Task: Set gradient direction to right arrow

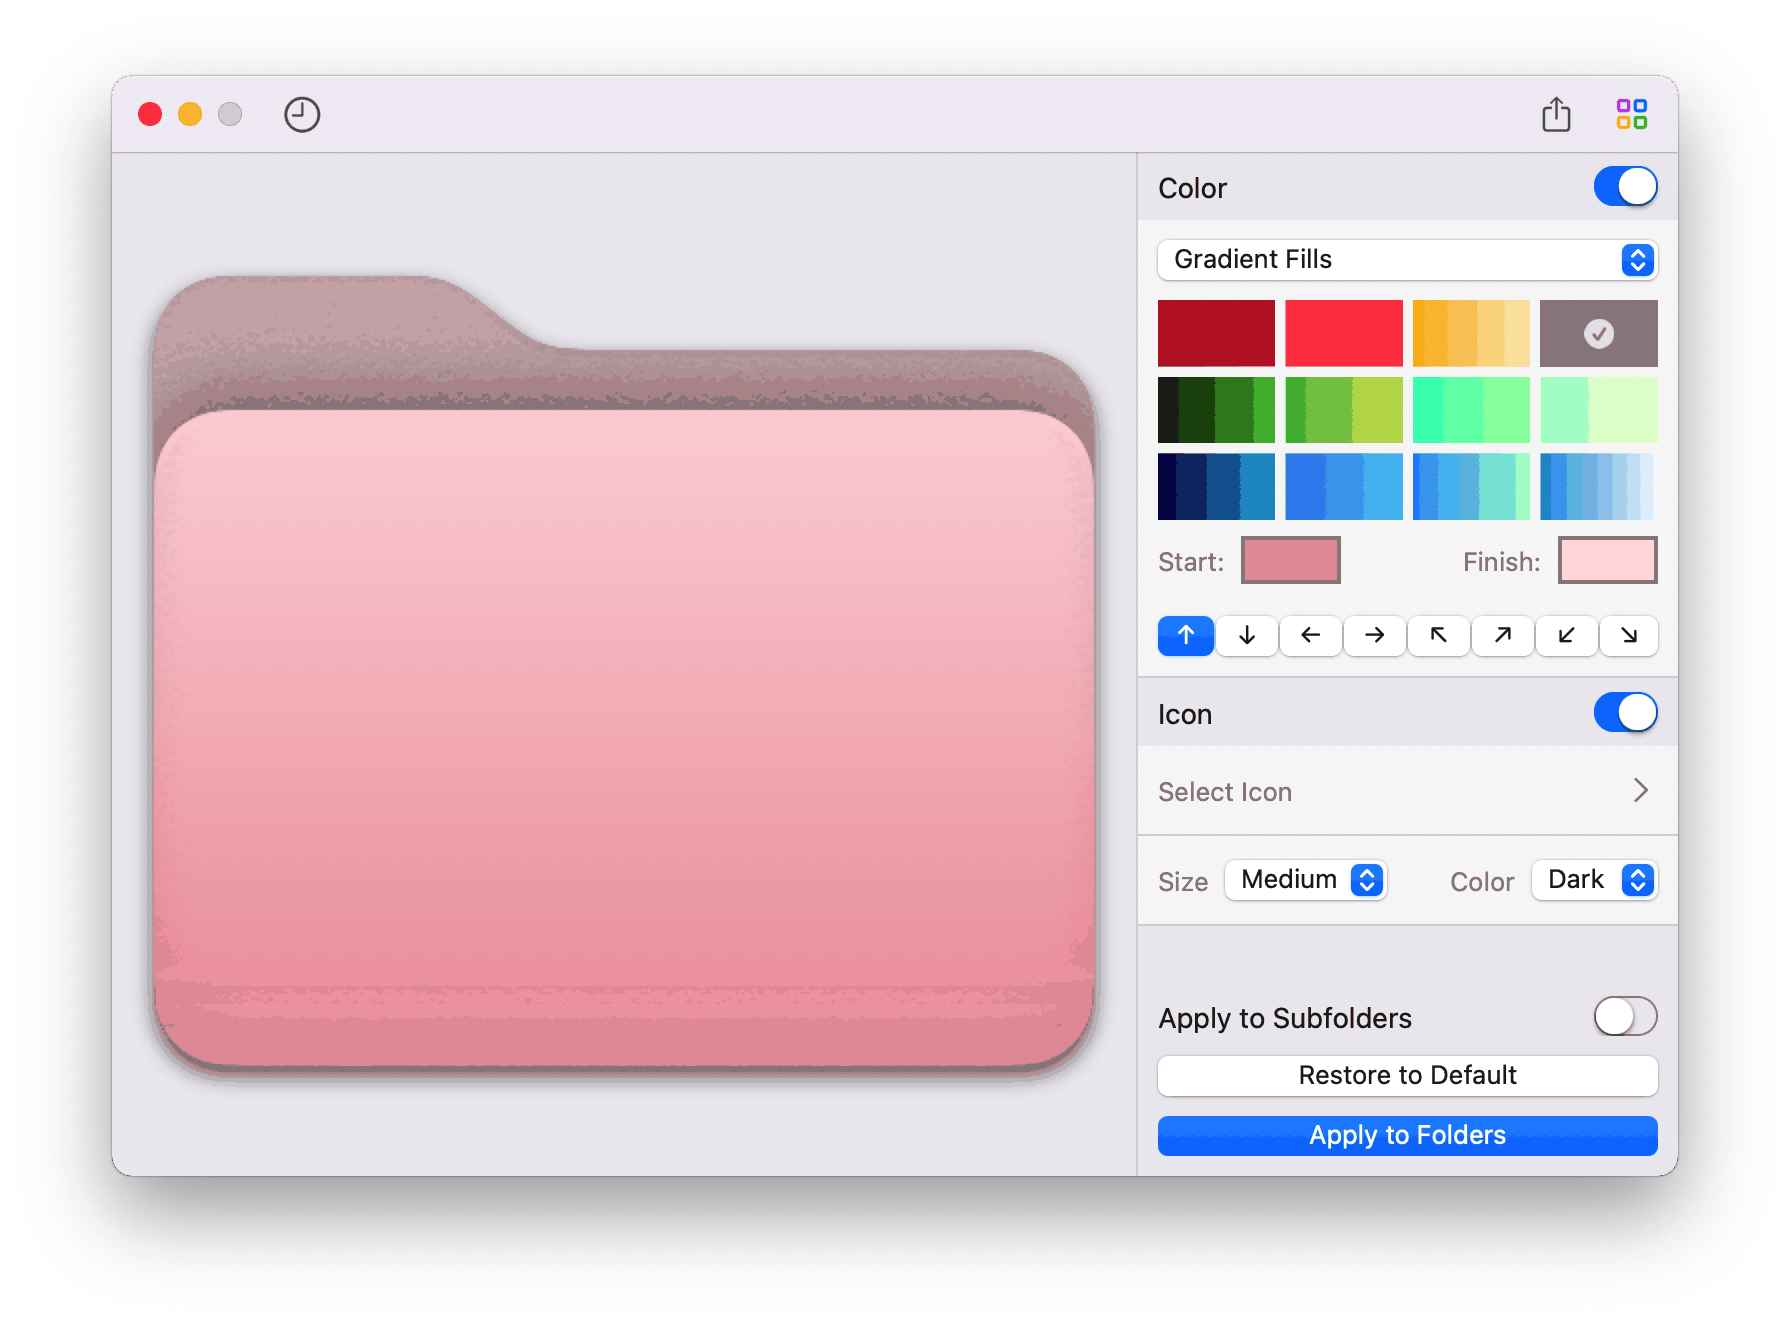Action: pos(1375,635)
